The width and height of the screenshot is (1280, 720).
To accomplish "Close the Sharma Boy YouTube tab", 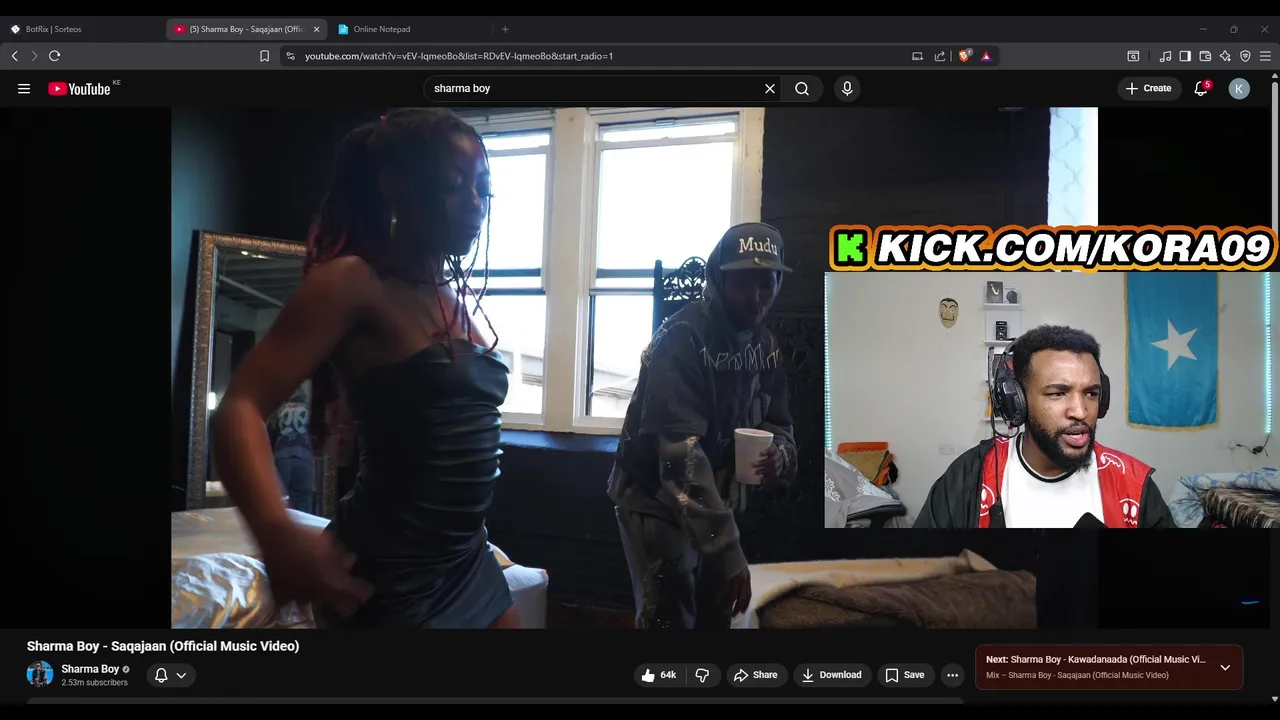I will 316,29.
